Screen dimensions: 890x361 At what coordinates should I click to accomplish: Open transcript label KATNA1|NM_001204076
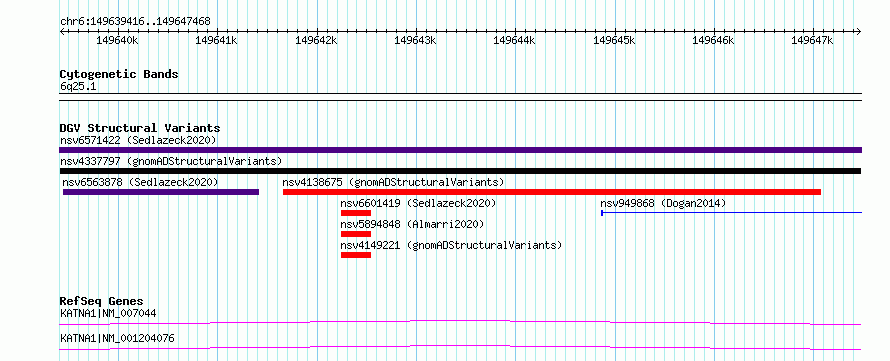[x=117, y=339]
